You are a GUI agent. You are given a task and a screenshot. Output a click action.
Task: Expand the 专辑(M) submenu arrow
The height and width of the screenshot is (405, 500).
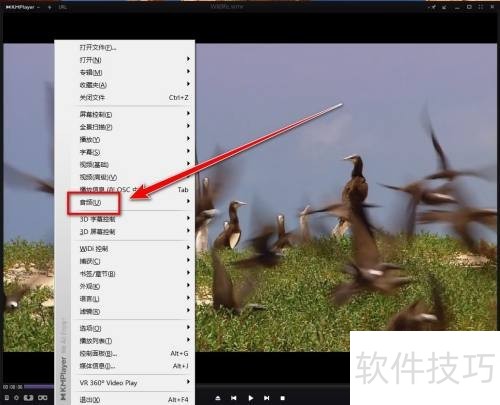(188, 71)
